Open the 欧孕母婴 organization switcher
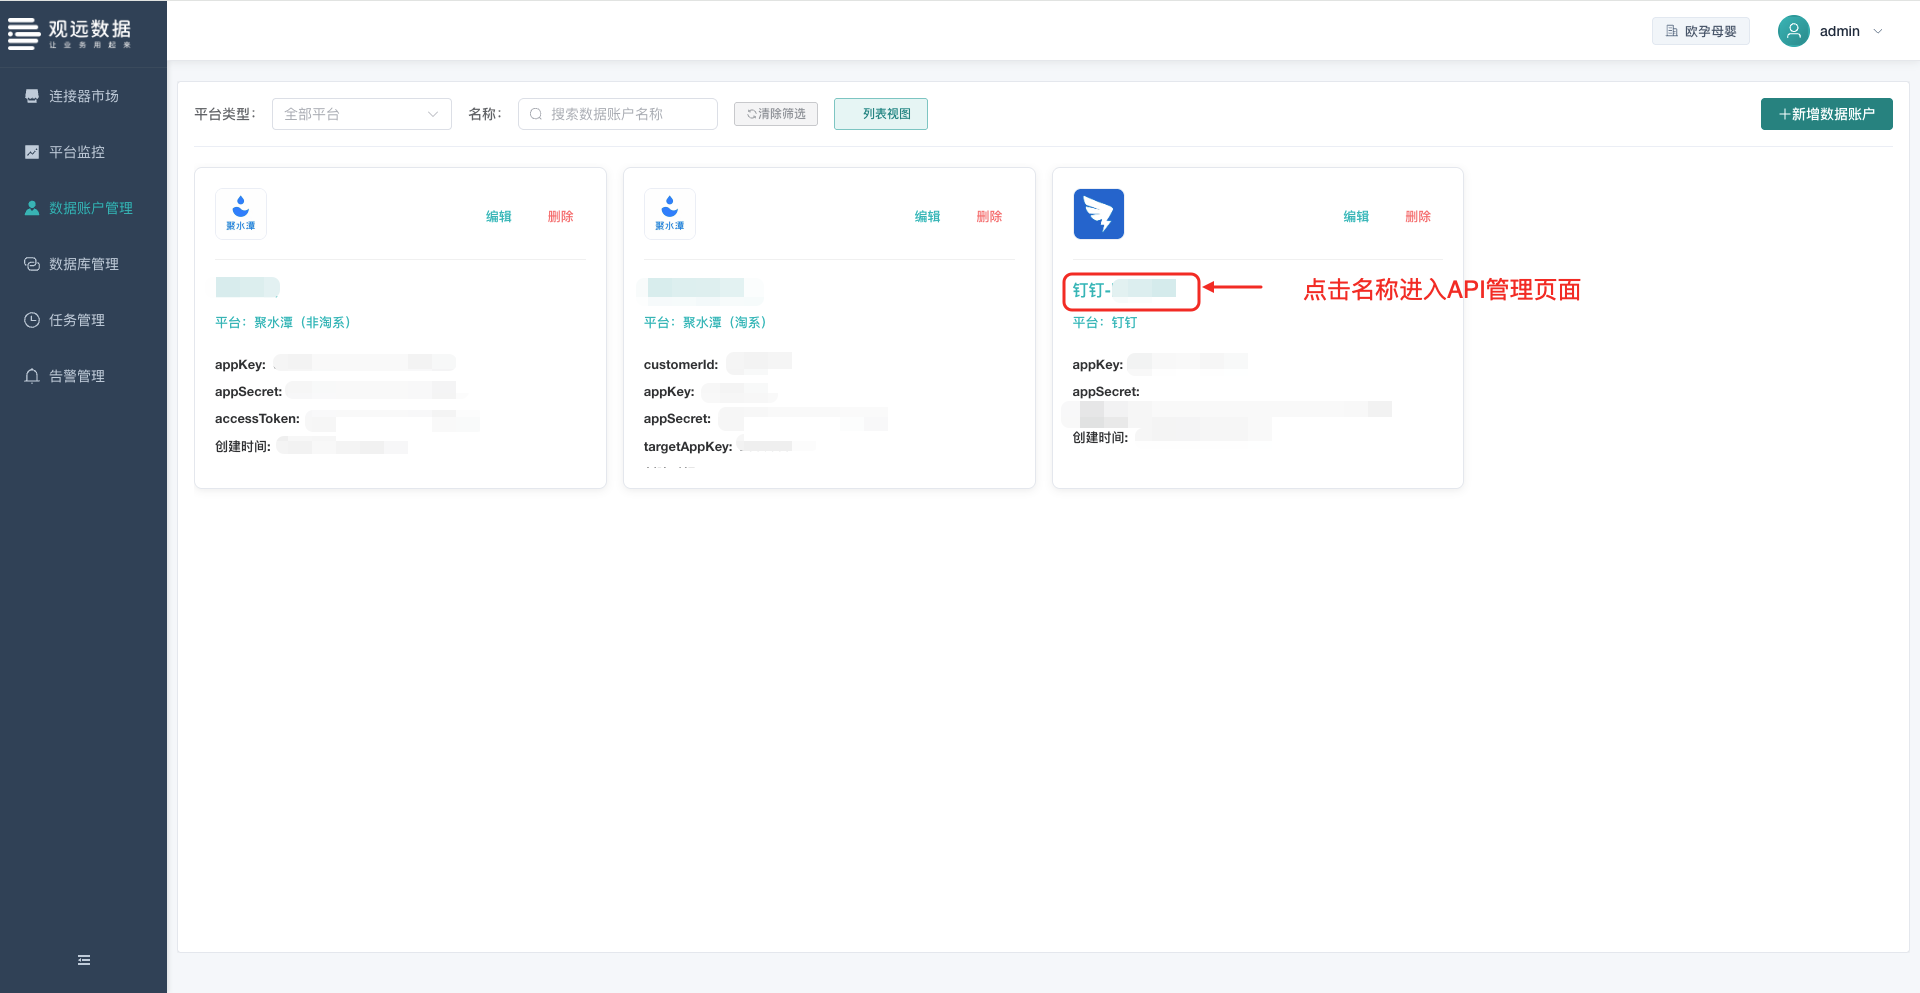1920x993 pixels. pyautogui.click(x=1700, y=31)
